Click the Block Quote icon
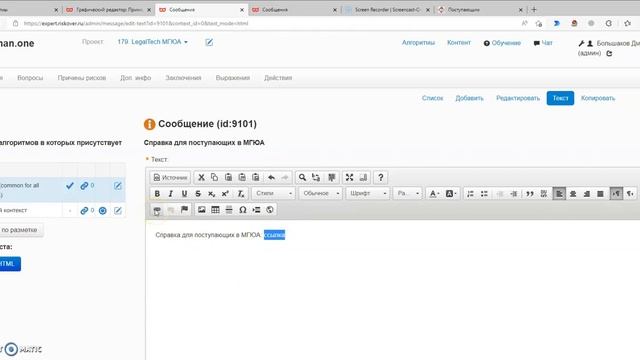This screenshot has height=360, width=640. pyautogui.click(x=530, y=193)
